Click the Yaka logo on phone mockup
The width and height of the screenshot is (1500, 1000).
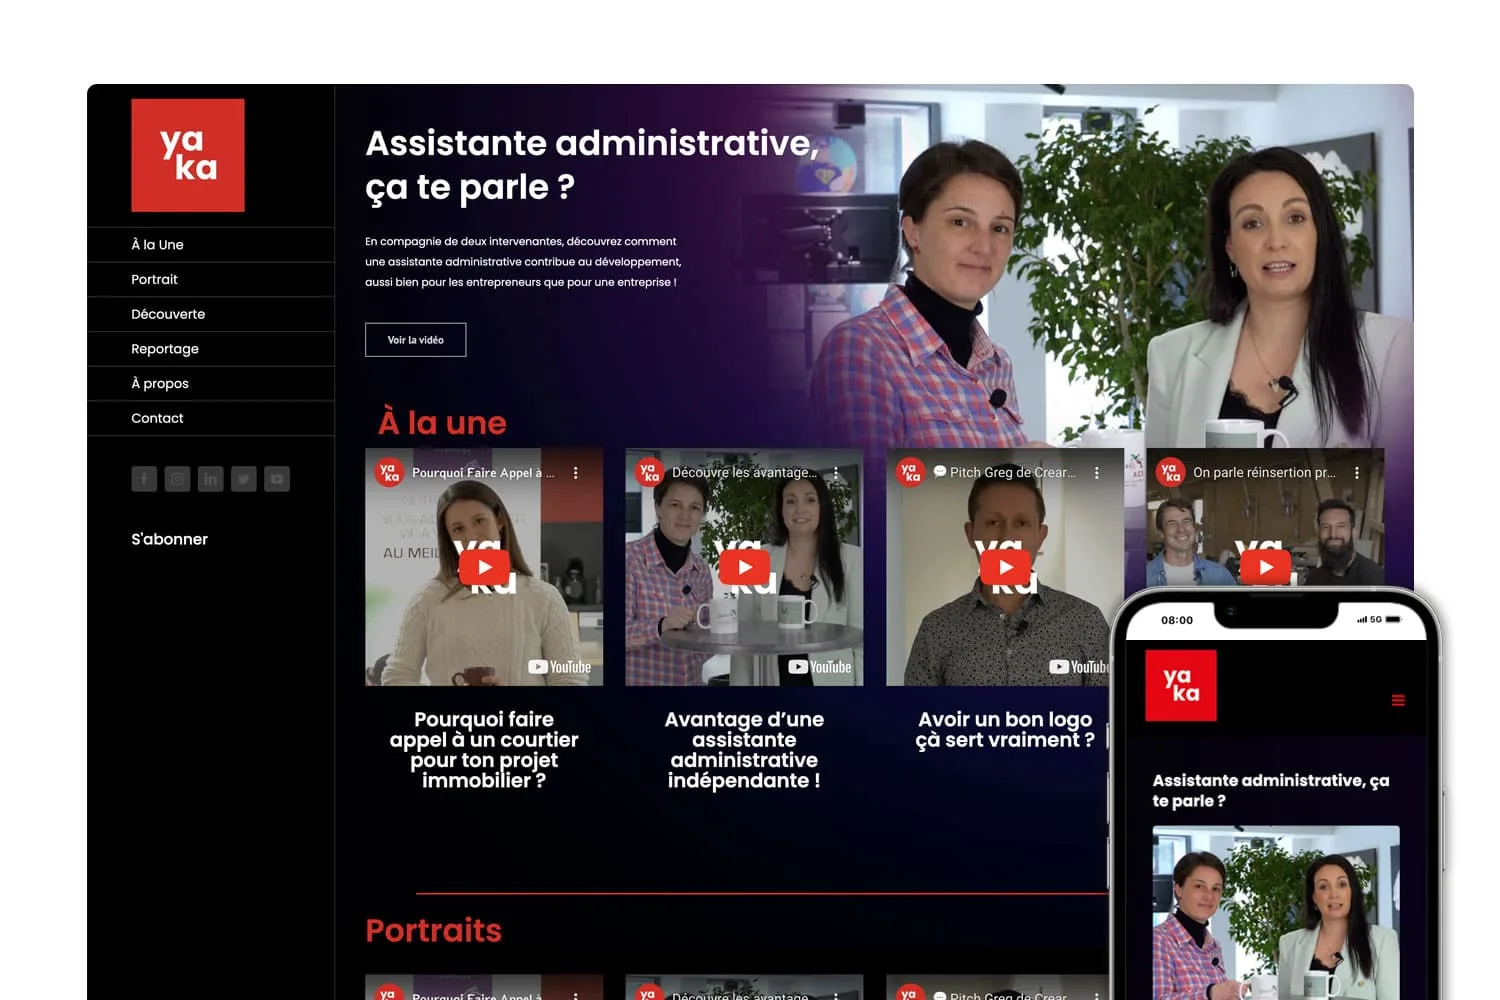1181,686
